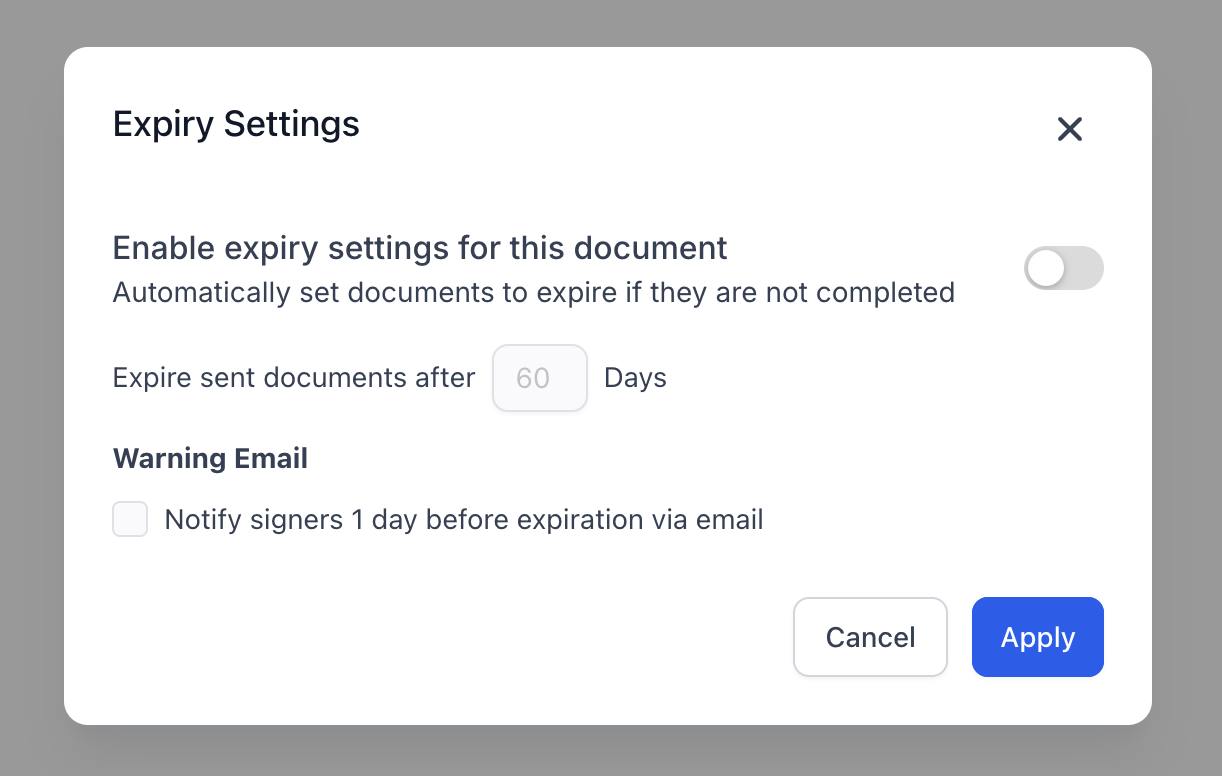Close the Expiry Settings dialog with X
Image resolution: width=1222 pixels, height=776 pixels.
(1070, 129)
